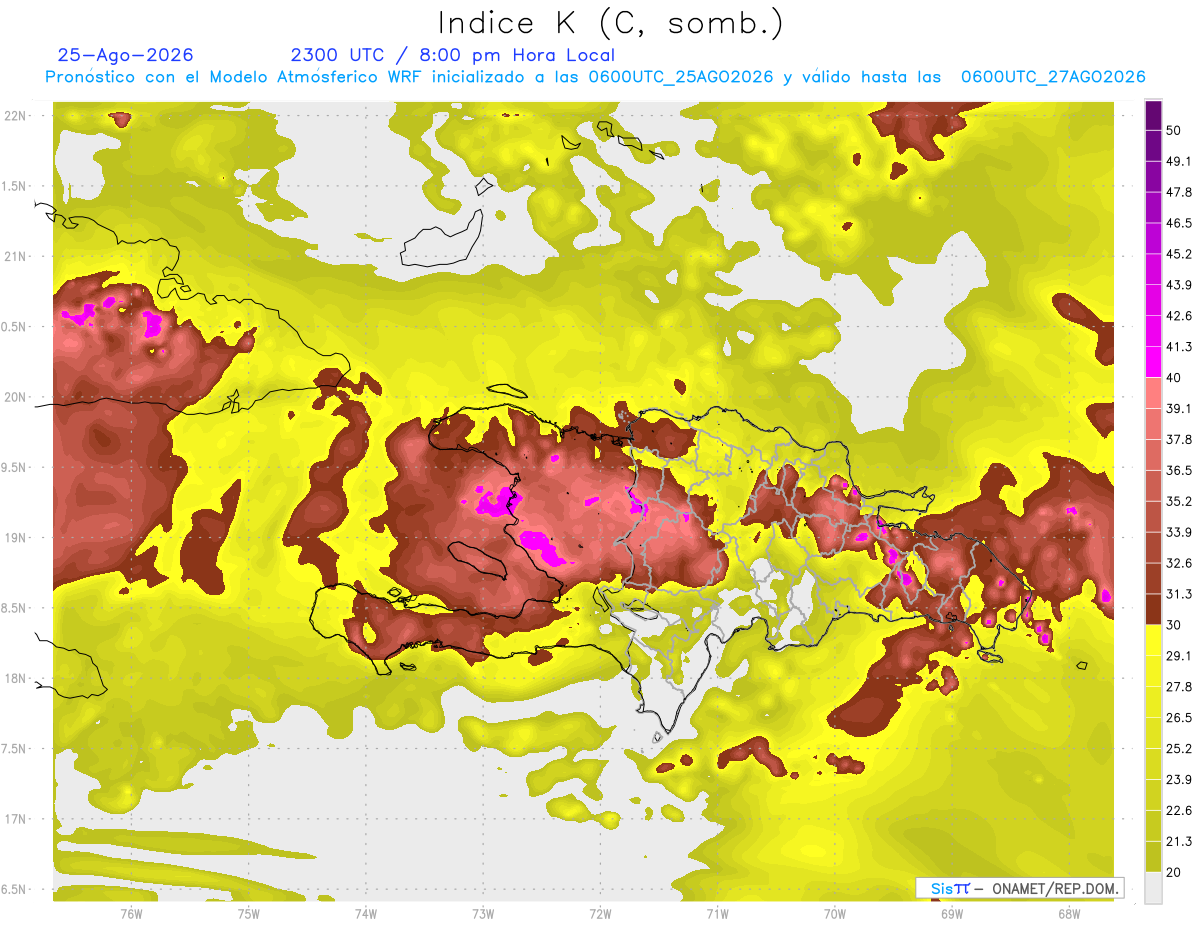Click the colorbar value "37.8"
Screen dimensions: 1200x927
coord(1179,439)
